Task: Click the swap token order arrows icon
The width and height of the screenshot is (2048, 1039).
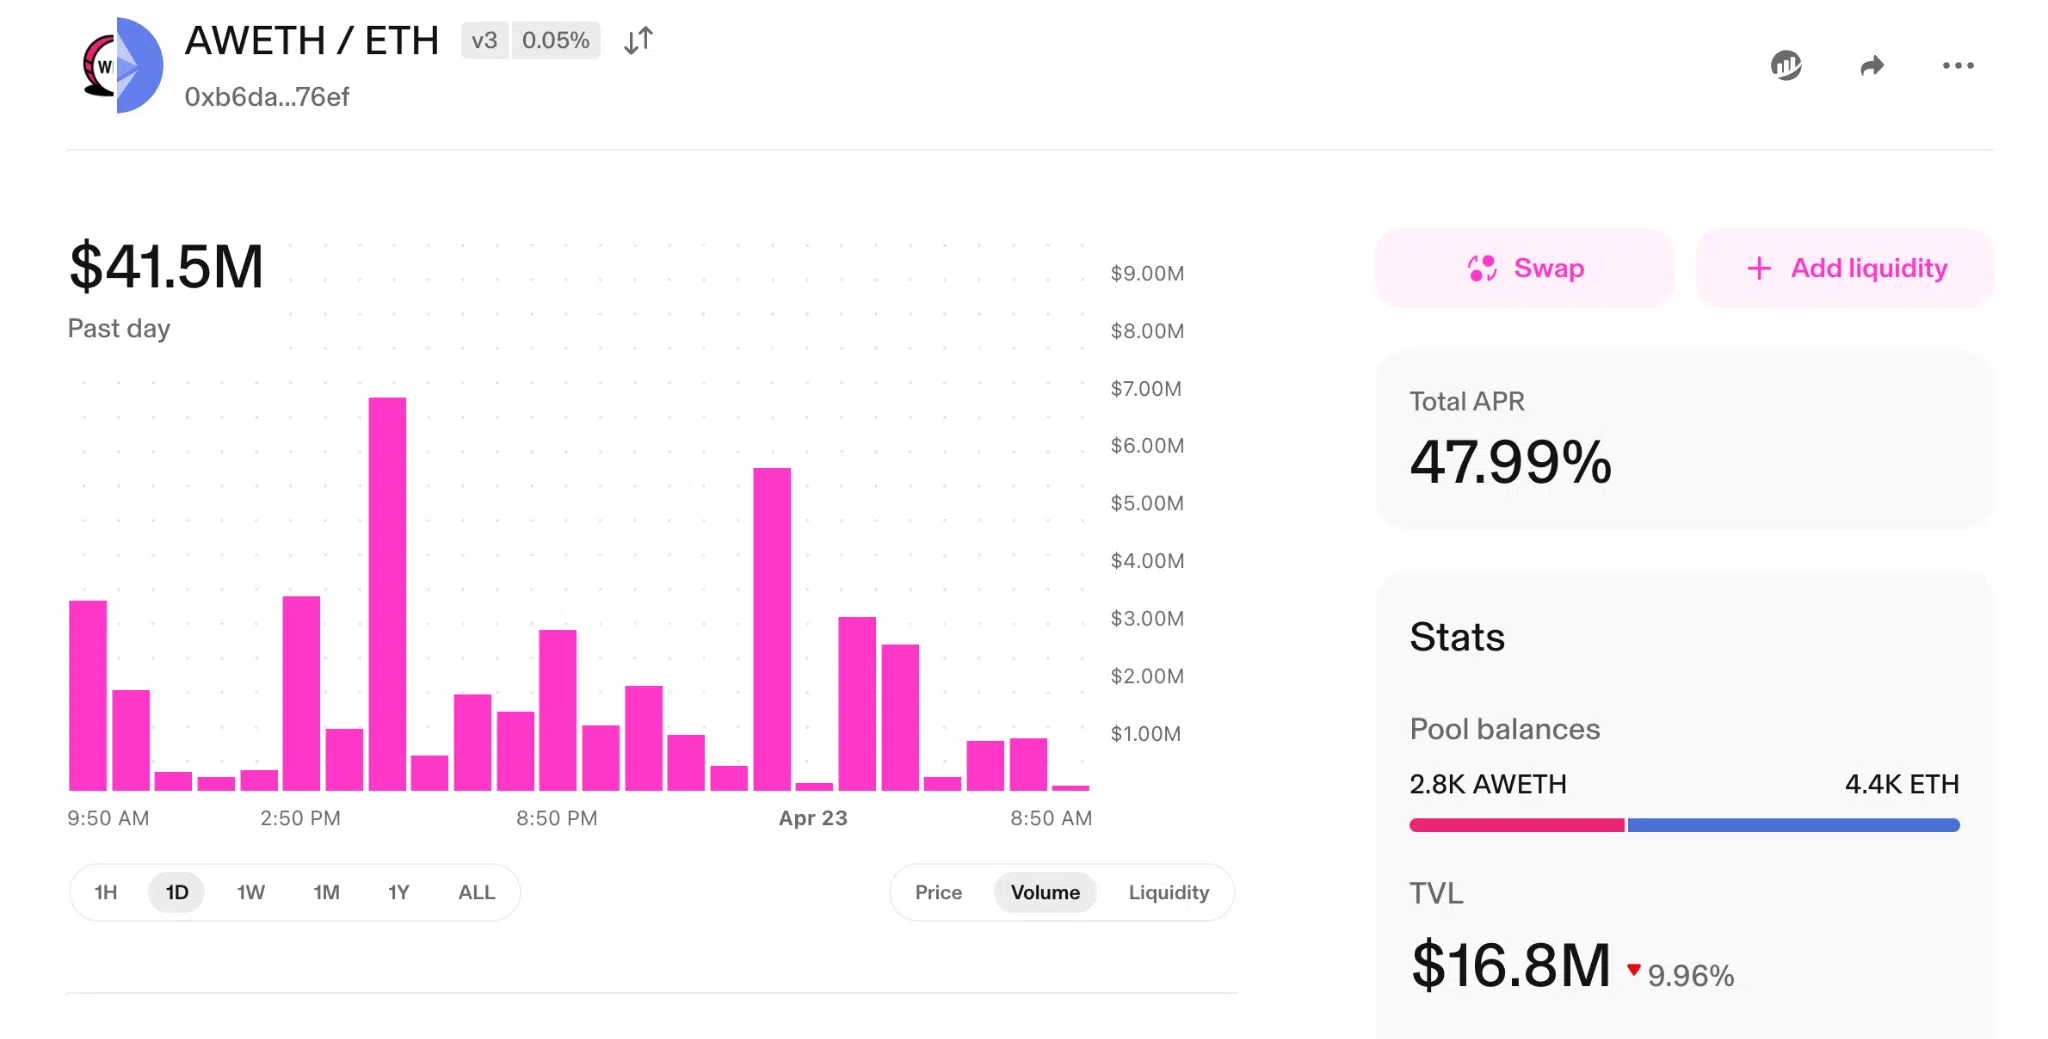Action: click(x=638, y=41)
